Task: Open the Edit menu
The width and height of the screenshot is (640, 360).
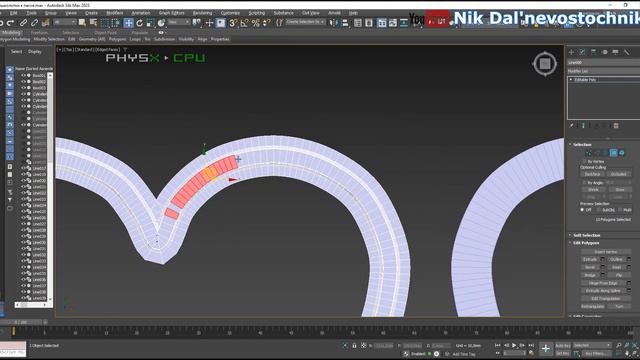Action: 13,13
